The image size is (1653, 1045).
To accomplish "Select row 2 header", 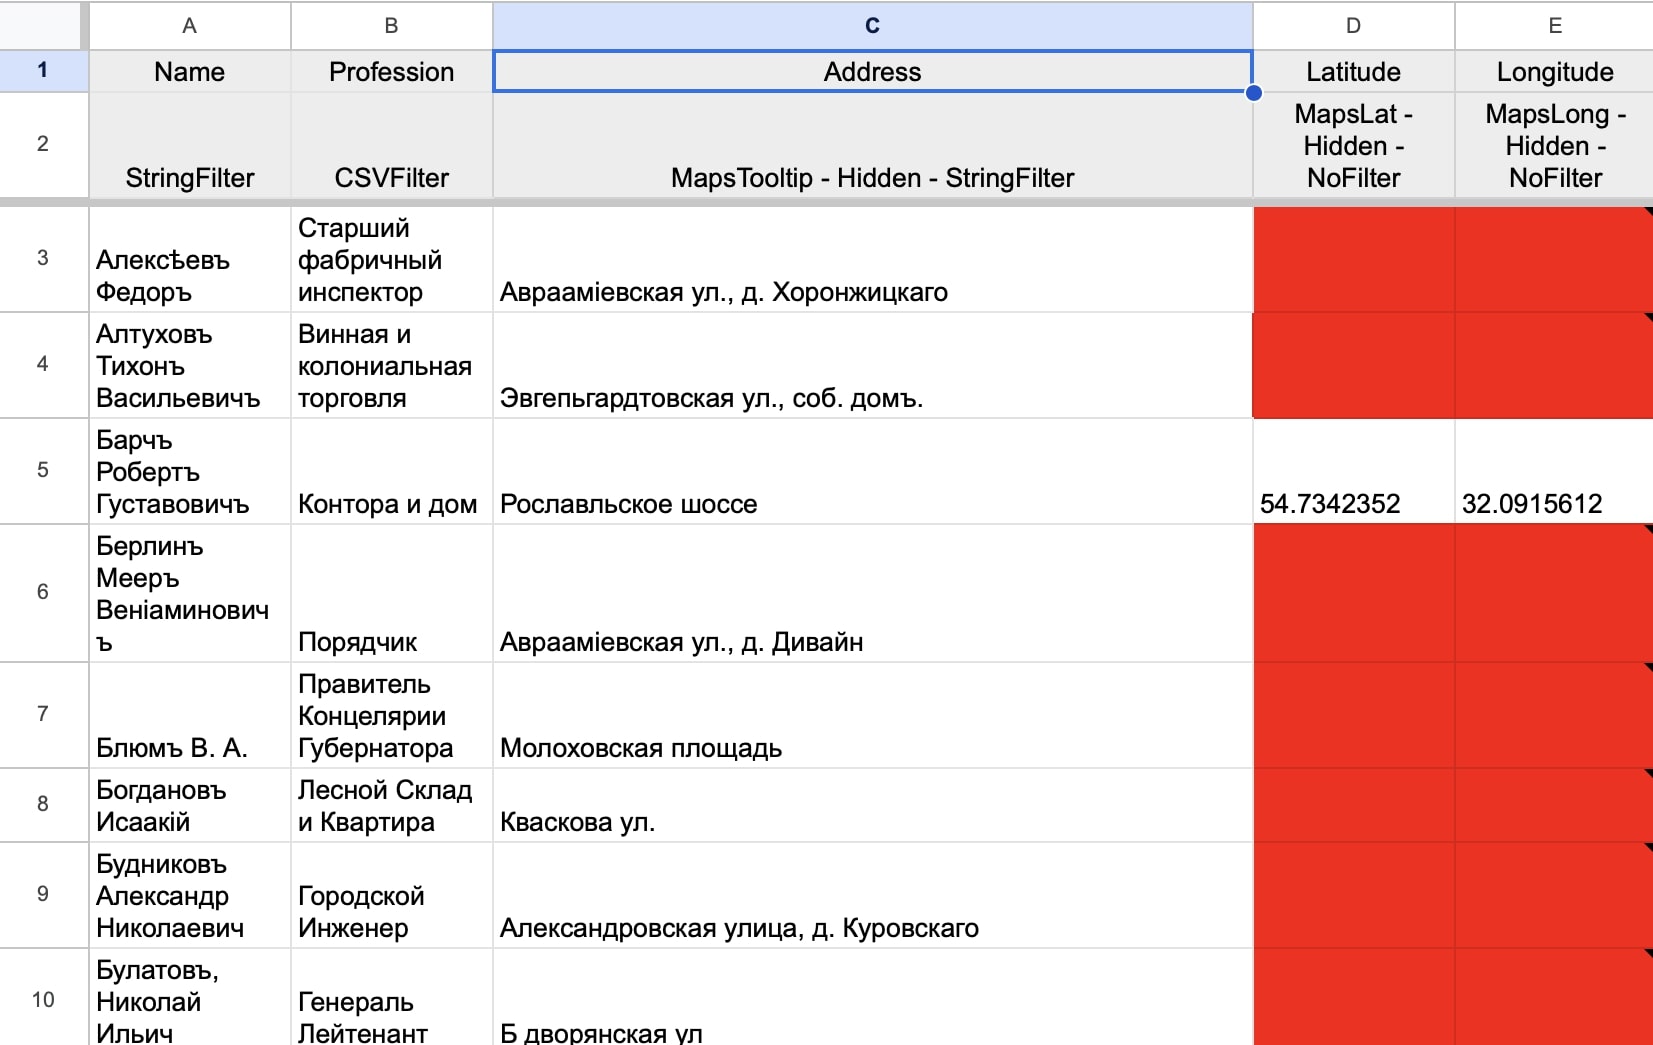I will tap(43, 144).
